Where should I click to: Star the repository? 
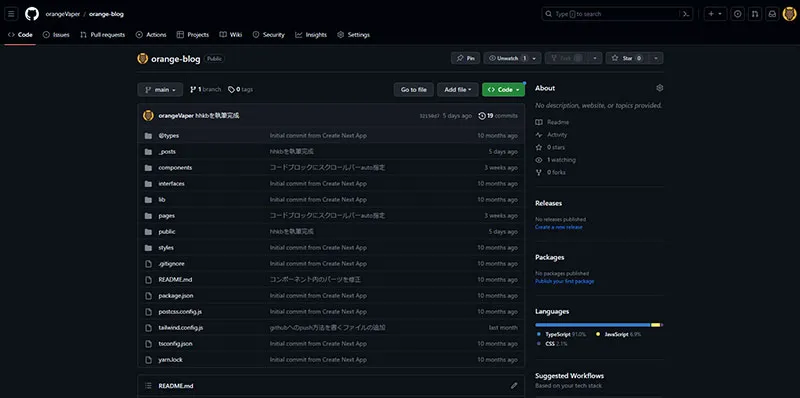pos(627,58)
